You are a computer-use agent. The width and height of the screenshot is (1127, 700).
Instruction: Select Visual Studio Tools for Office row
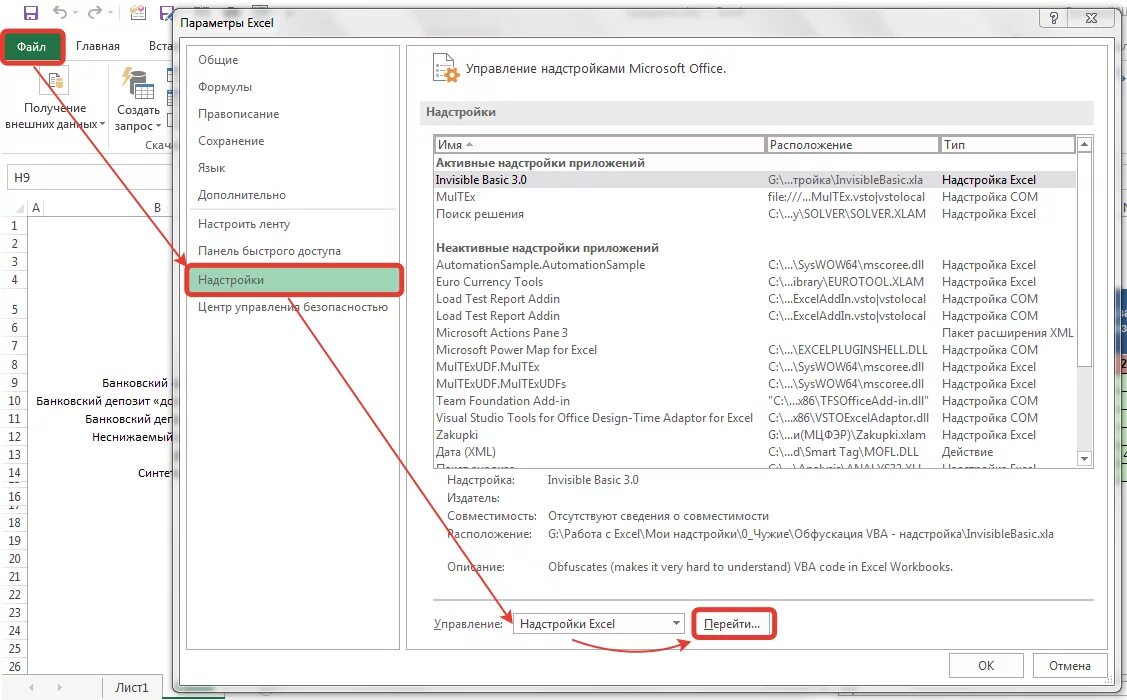[755, 418]
